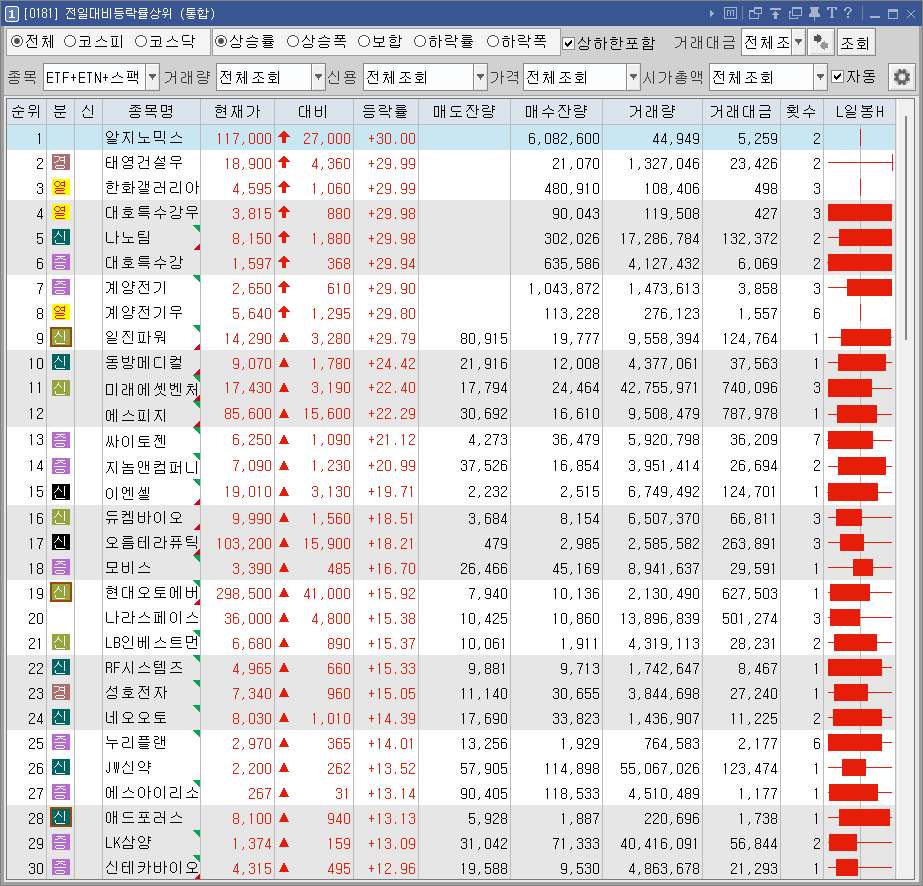Click the boxed 'm' icon in title bar
The height and width of the screenshot is (886, 923).
pyautogui.click(x=730, y=13)
